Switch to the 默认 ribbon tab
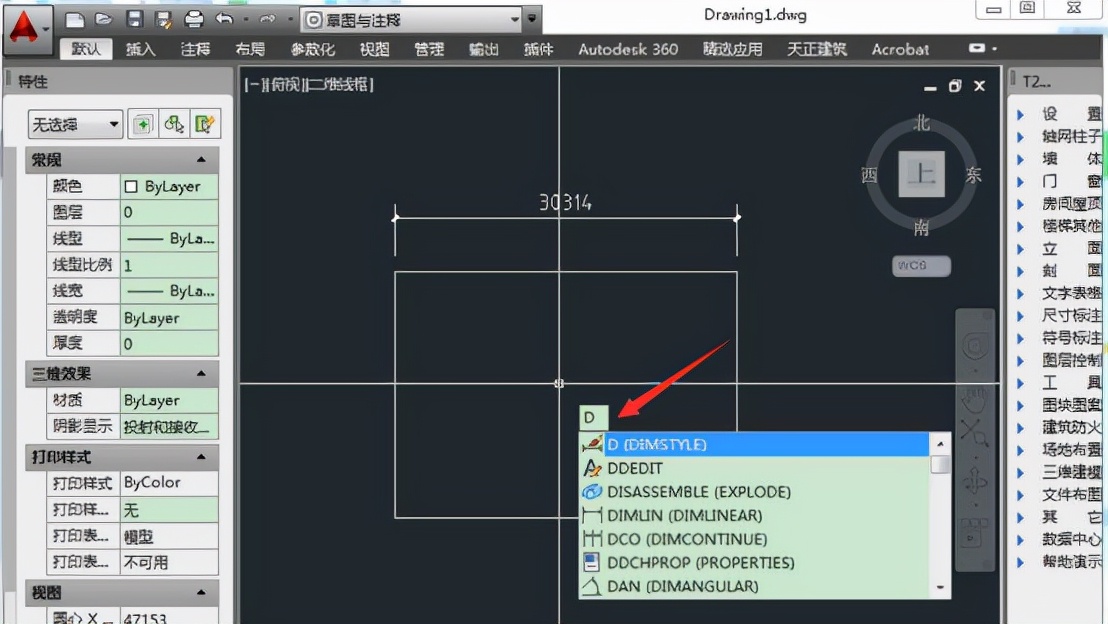1108x624 pixels. coord(86,49)
